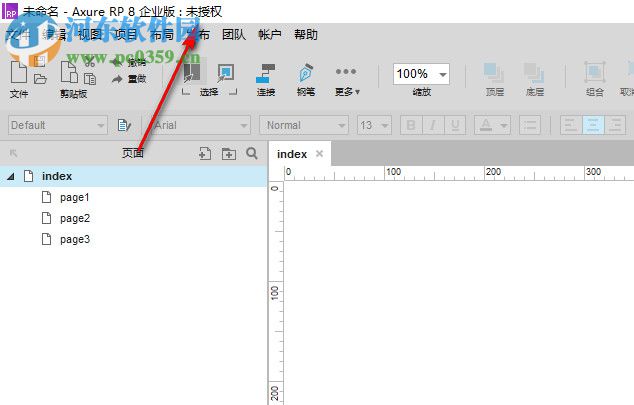This screenshot has height=405, width=634.
Task: Select page2 in the Pages tree
Action: click(75, 218)
